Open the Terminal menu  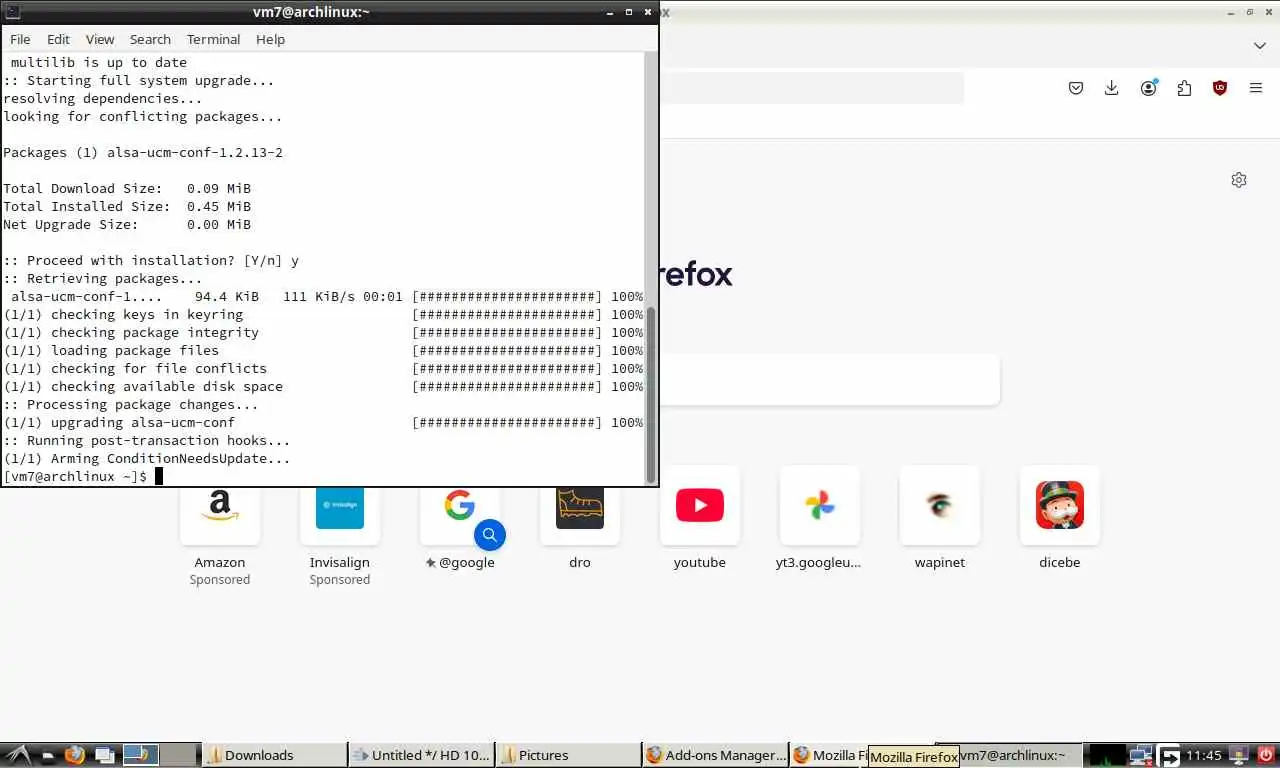click(x=213, y=39)
